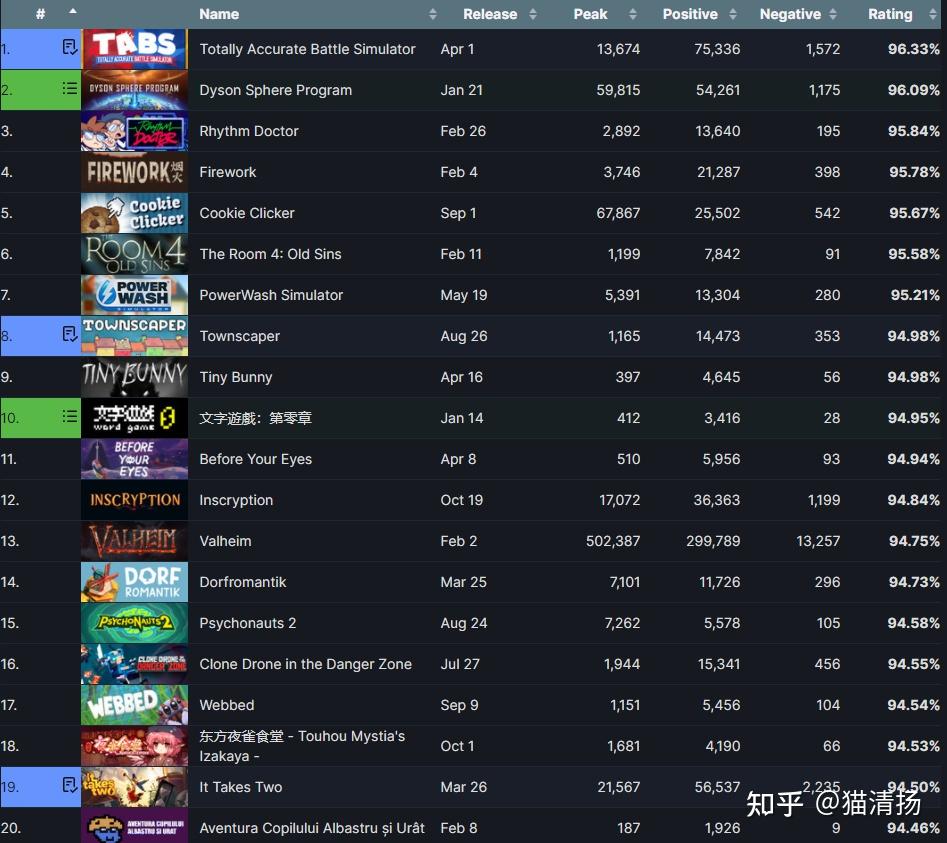The height and width of the screenshot is (843, 947).
Task: Click the wishlist icon beside Dyson Sphere Program
Action: click(70, 89)
